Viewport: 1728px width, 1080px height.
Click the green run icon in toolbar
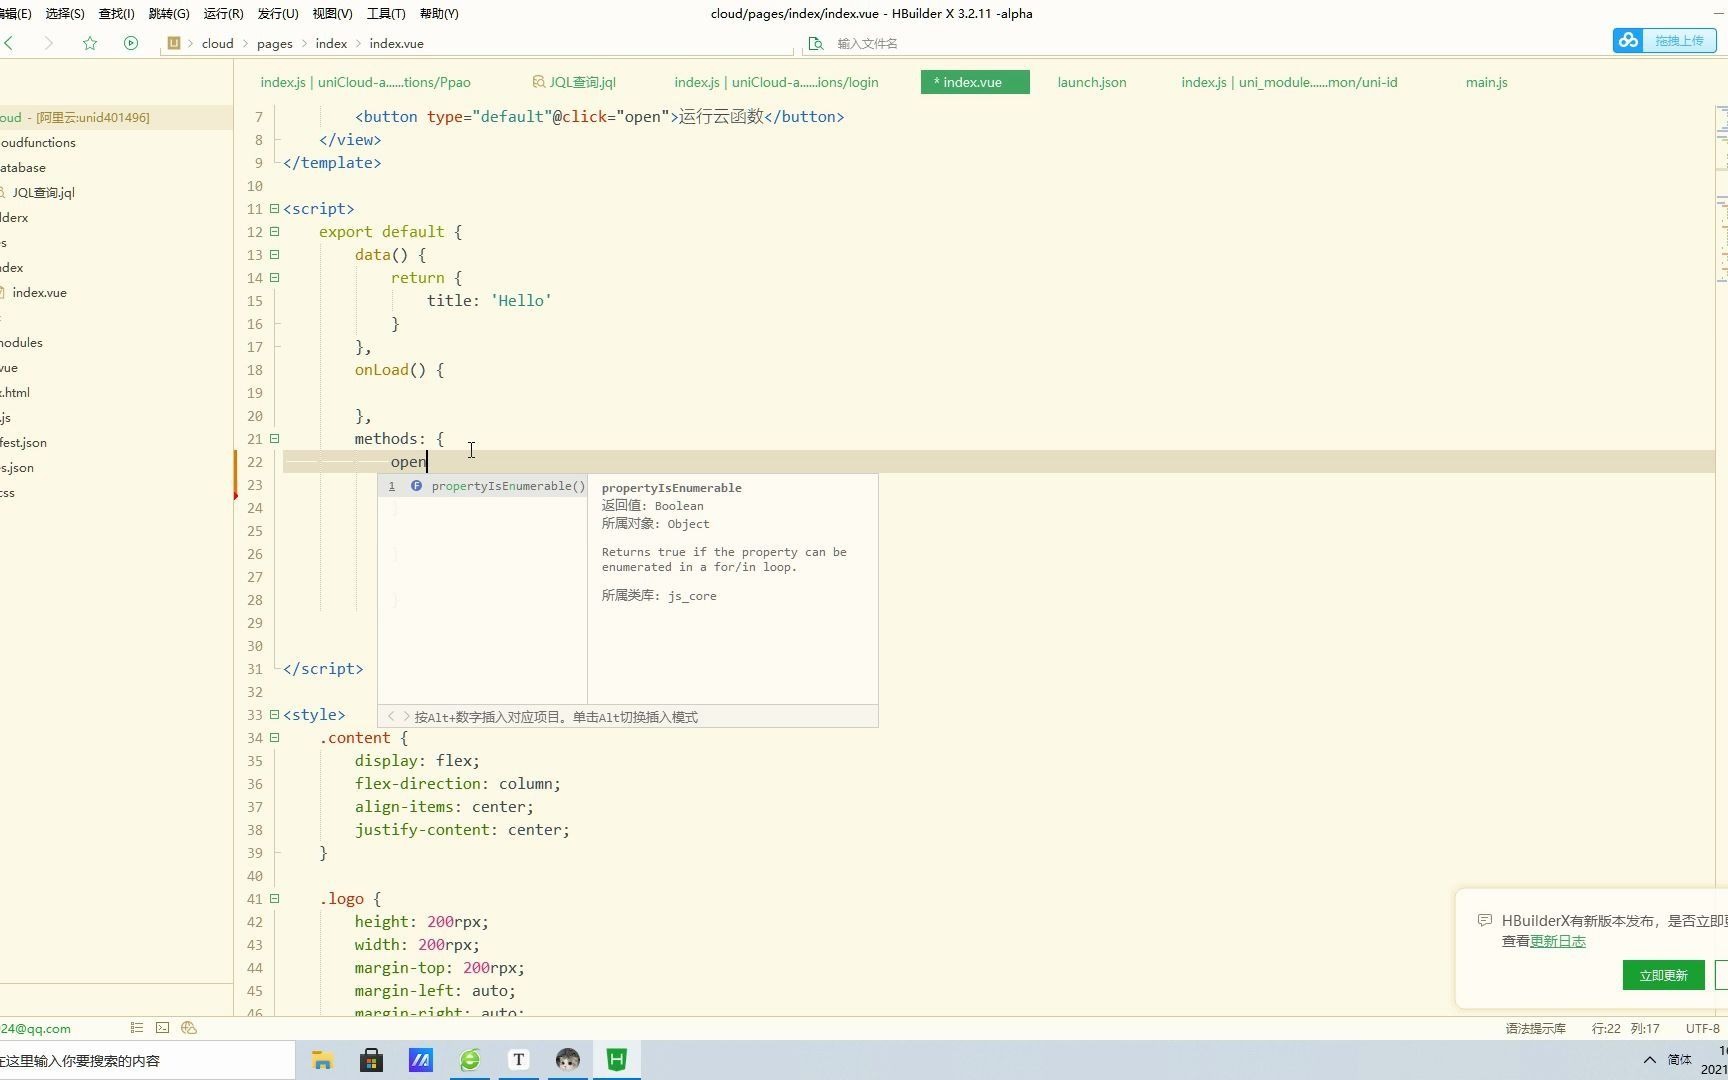click(131, 43)
